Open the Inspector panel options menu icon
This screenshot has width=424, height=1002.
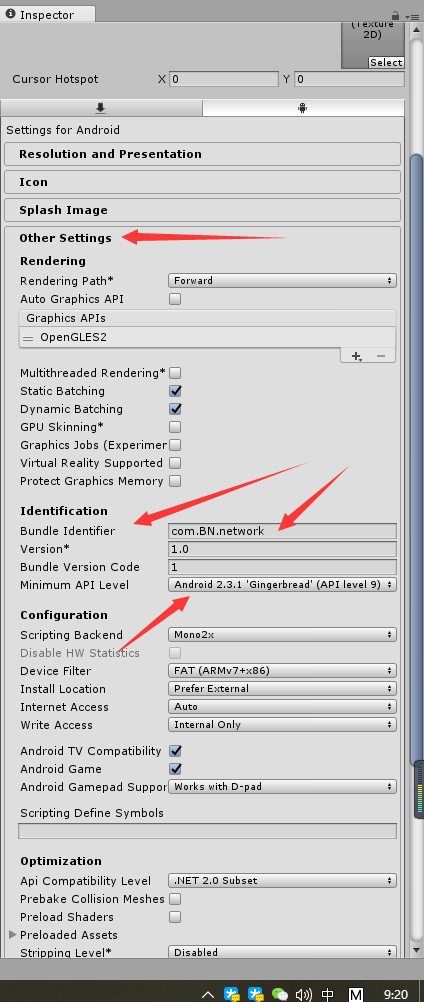412,16
